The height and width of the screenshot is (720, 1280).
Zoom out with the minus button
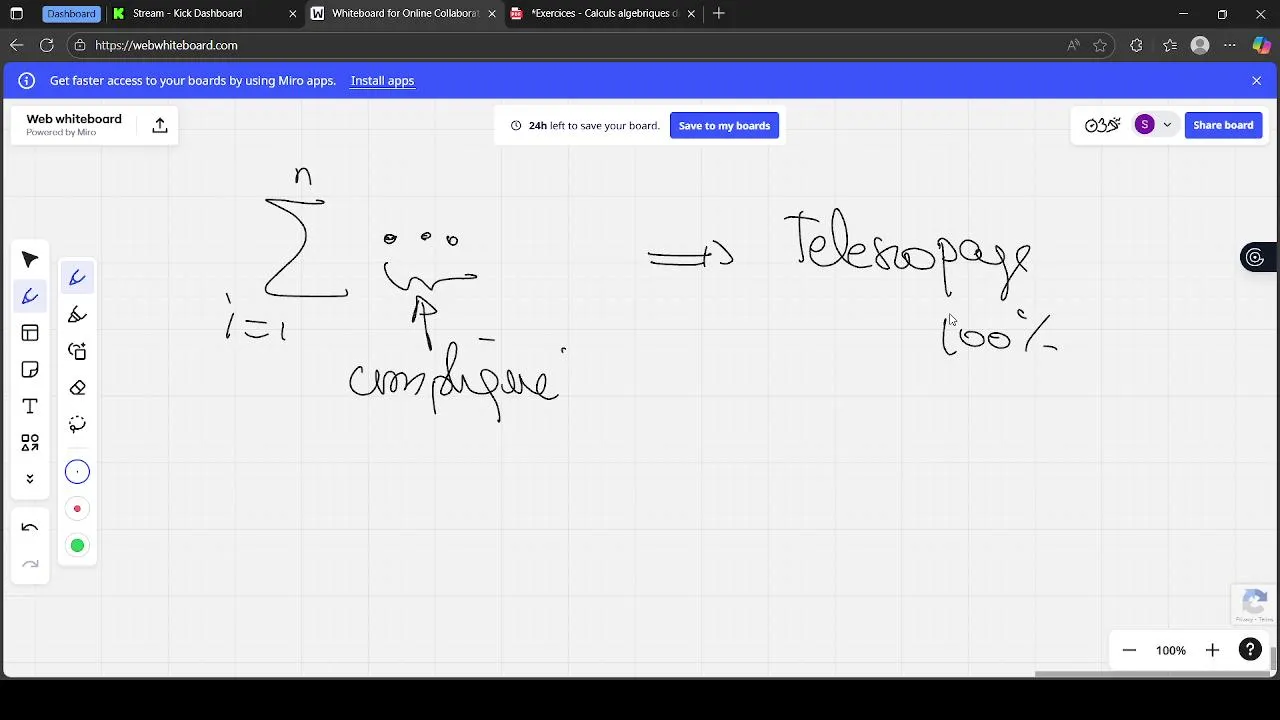click(1129, 650)
